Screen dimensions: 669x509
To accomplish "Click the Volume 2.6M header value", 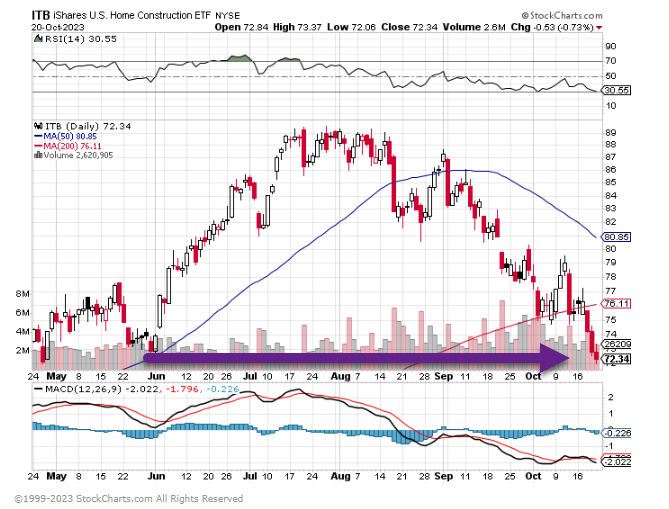I will point(474,27).
